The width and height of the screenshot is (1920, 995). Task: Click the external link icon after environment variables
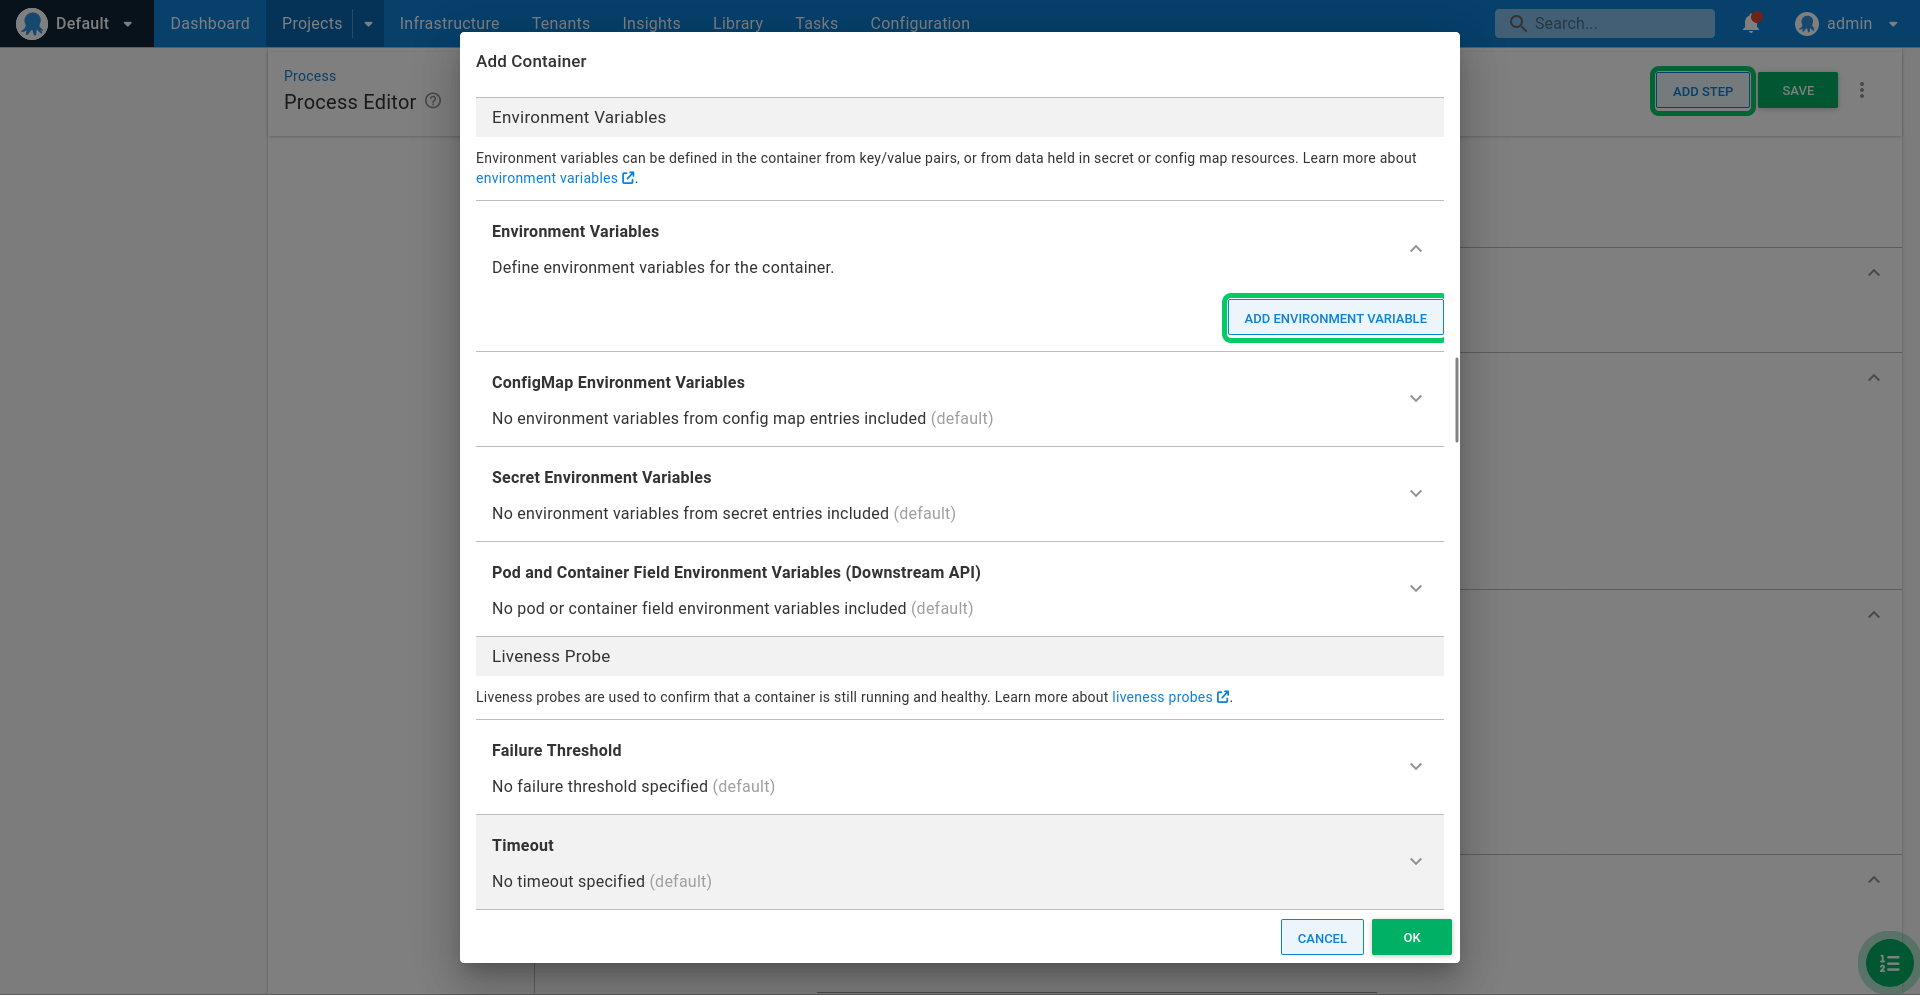point(628,178)
